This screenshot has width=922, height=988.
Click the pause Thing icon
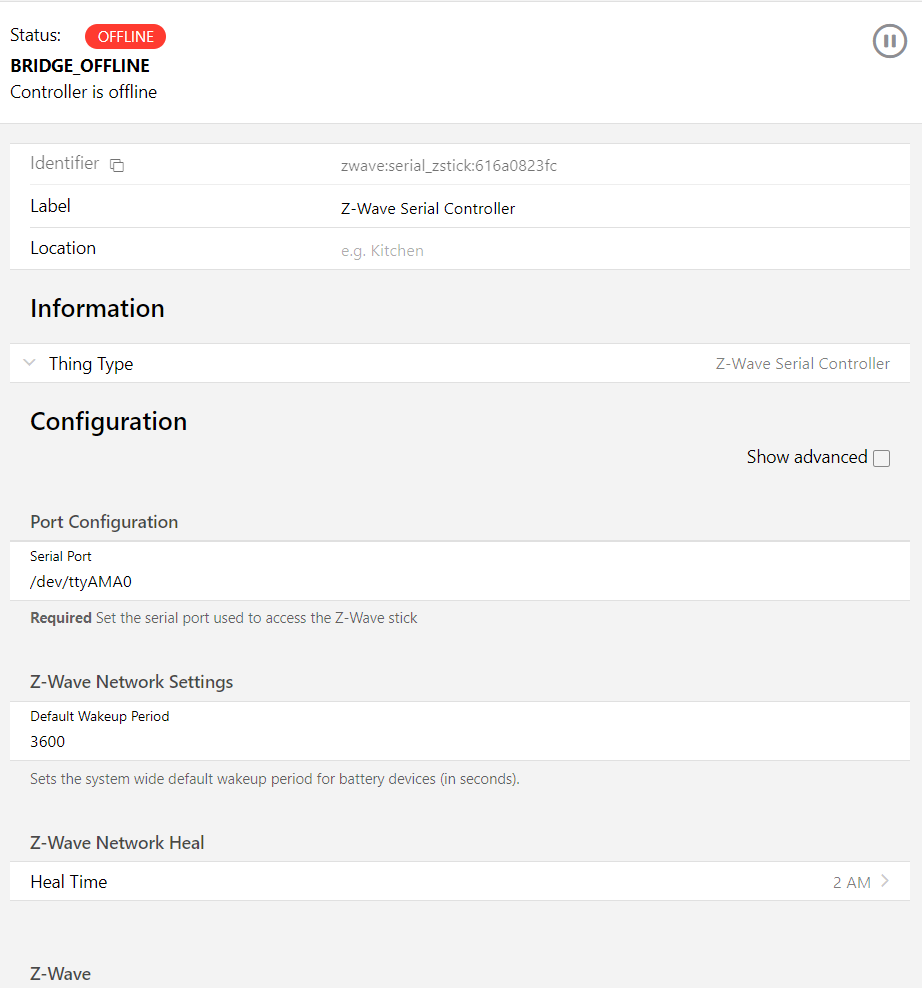click(x=889, y=41)
